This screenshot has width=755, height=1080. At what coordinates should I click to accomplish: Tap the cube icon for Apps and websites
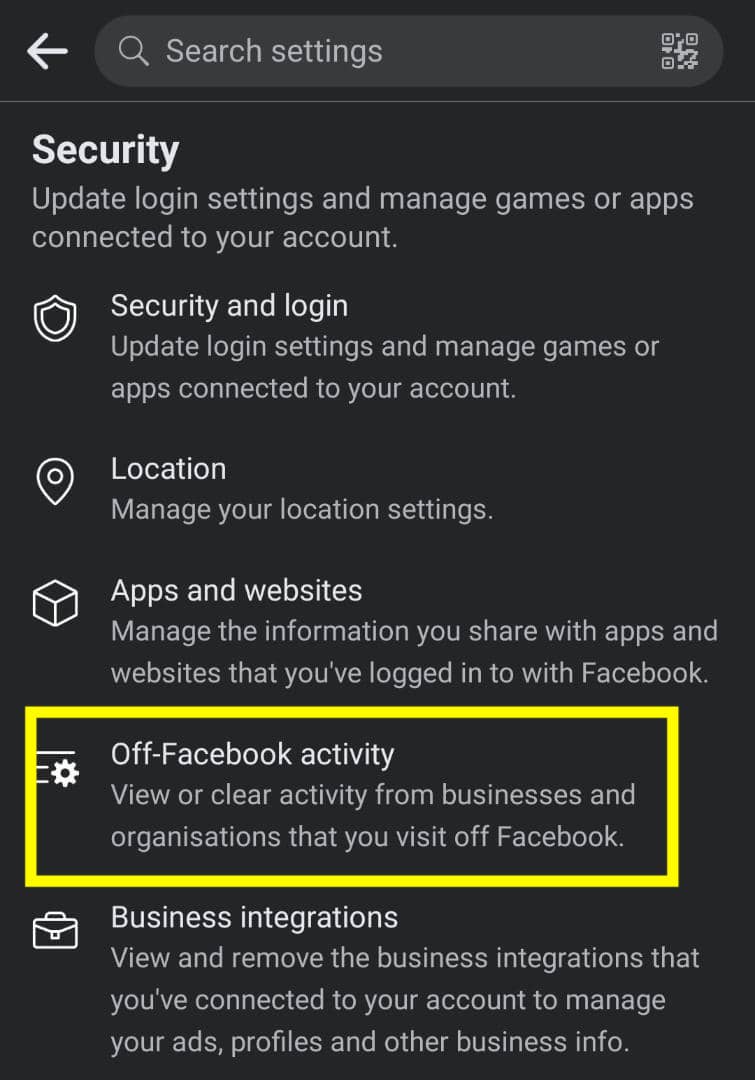[55, 603]
